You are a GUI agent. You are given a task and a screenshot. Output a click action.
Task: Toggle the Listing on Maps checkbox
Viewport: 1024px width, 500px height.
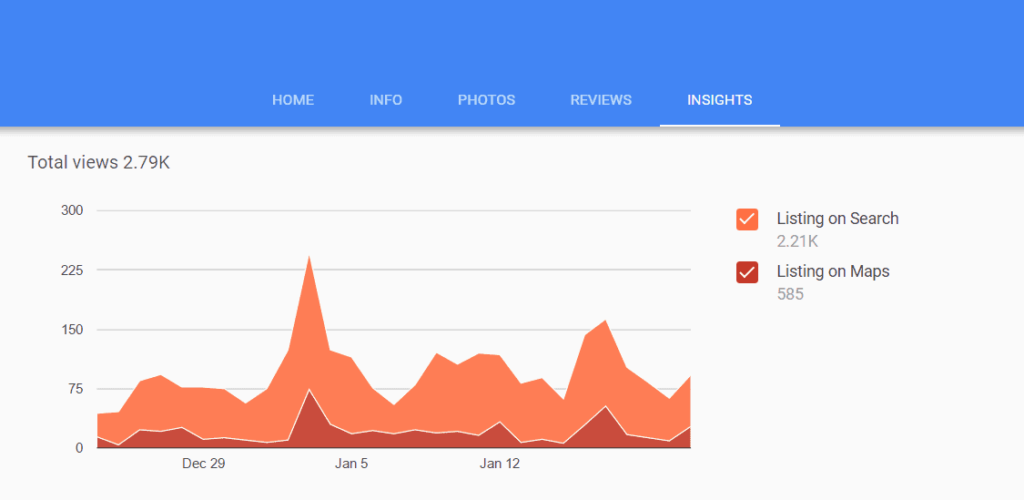747,272
